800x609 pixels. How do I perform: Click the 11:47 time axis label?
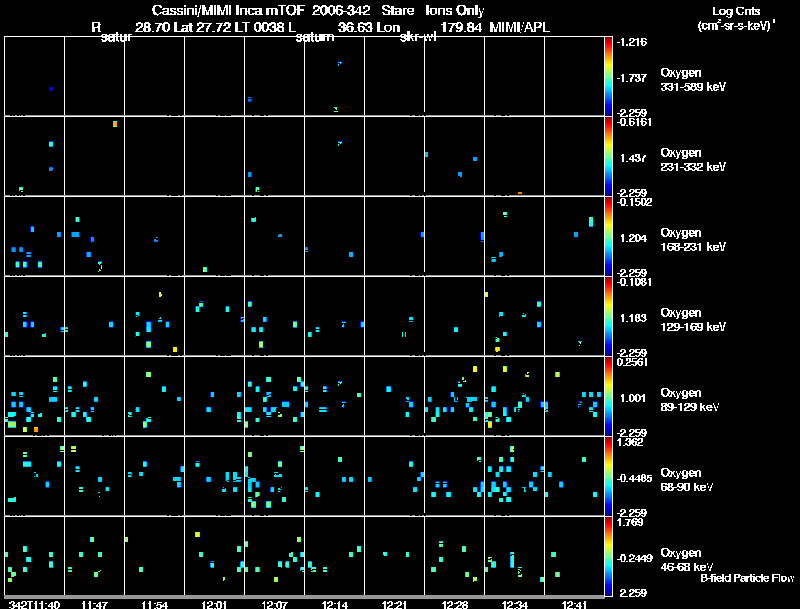pyautogui.click(x=94, y=605)
